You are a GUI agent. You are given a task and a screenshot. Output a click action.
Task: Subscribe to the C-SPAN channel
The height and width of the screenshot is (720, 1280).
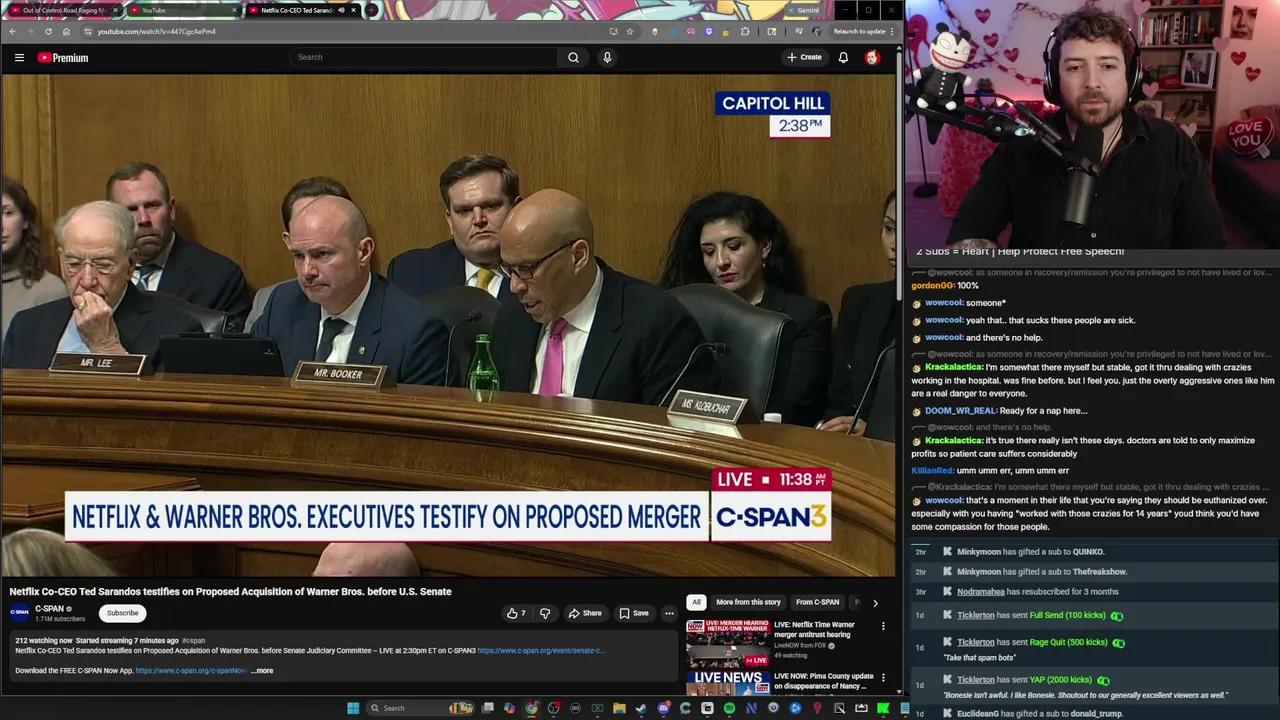pyautogui.click(x=123, y=613)
